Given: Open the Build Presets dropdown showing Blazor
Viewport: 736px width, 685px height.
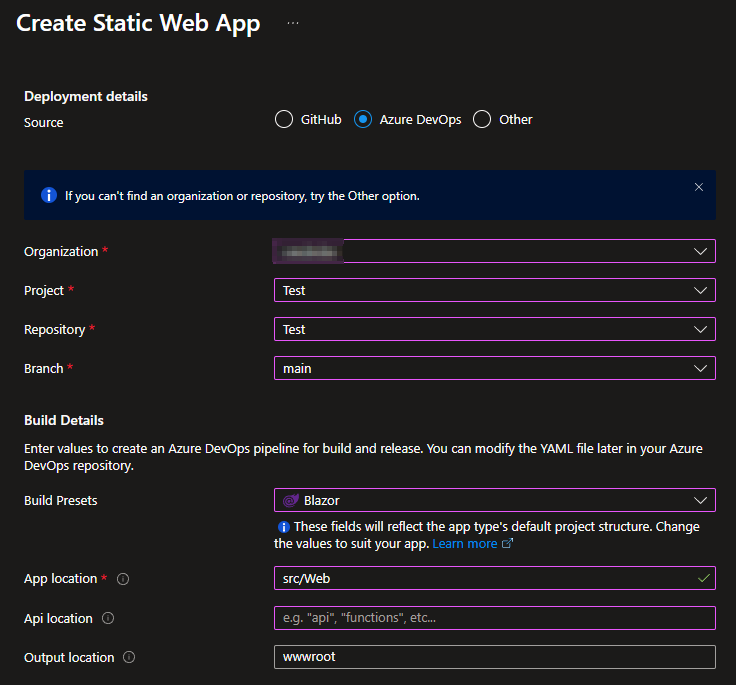Looking at the screenshot, I should point(495,500).
